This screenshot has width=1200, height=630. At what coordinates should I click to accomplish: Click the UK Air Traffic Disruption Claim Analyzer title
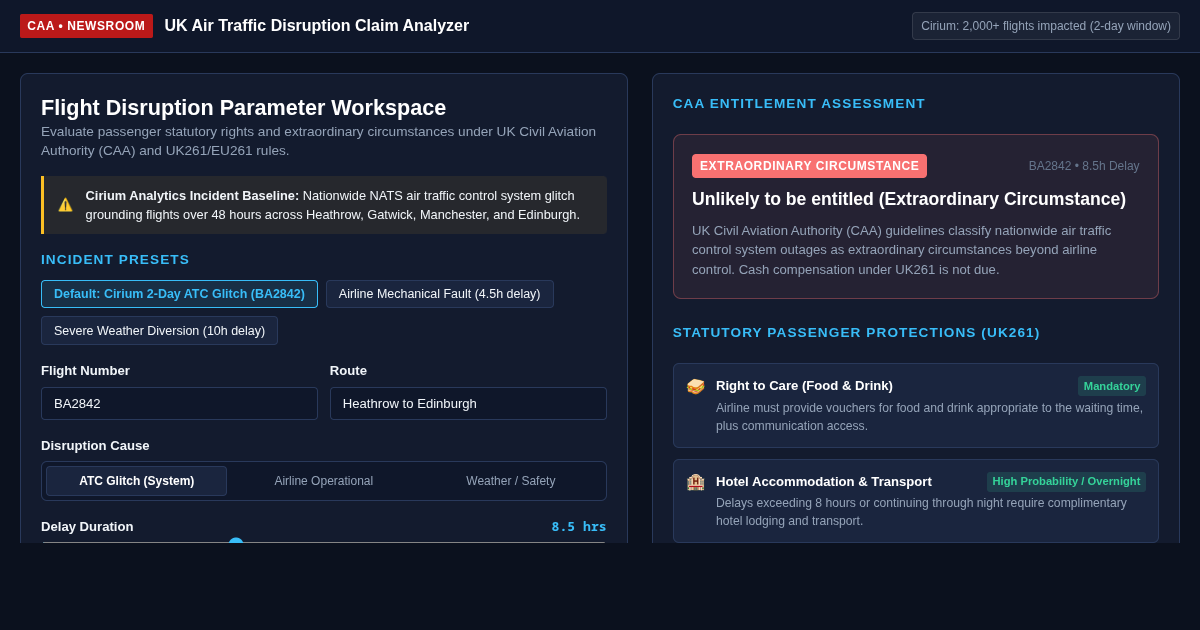click(317, 26)
